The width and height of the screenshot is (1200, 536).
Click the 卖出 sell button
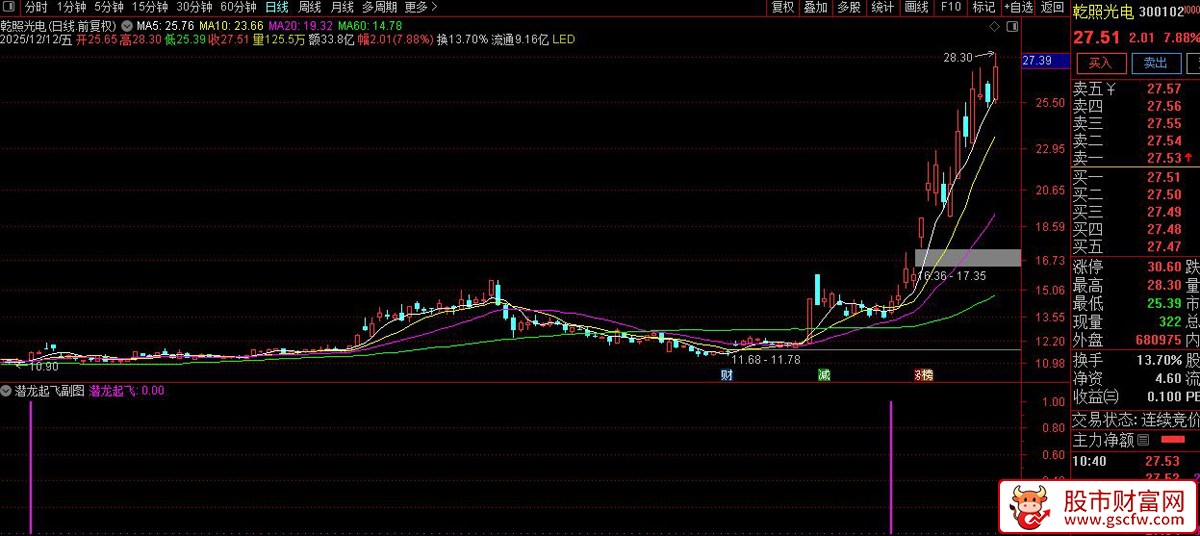click(x=1155, y=63)
